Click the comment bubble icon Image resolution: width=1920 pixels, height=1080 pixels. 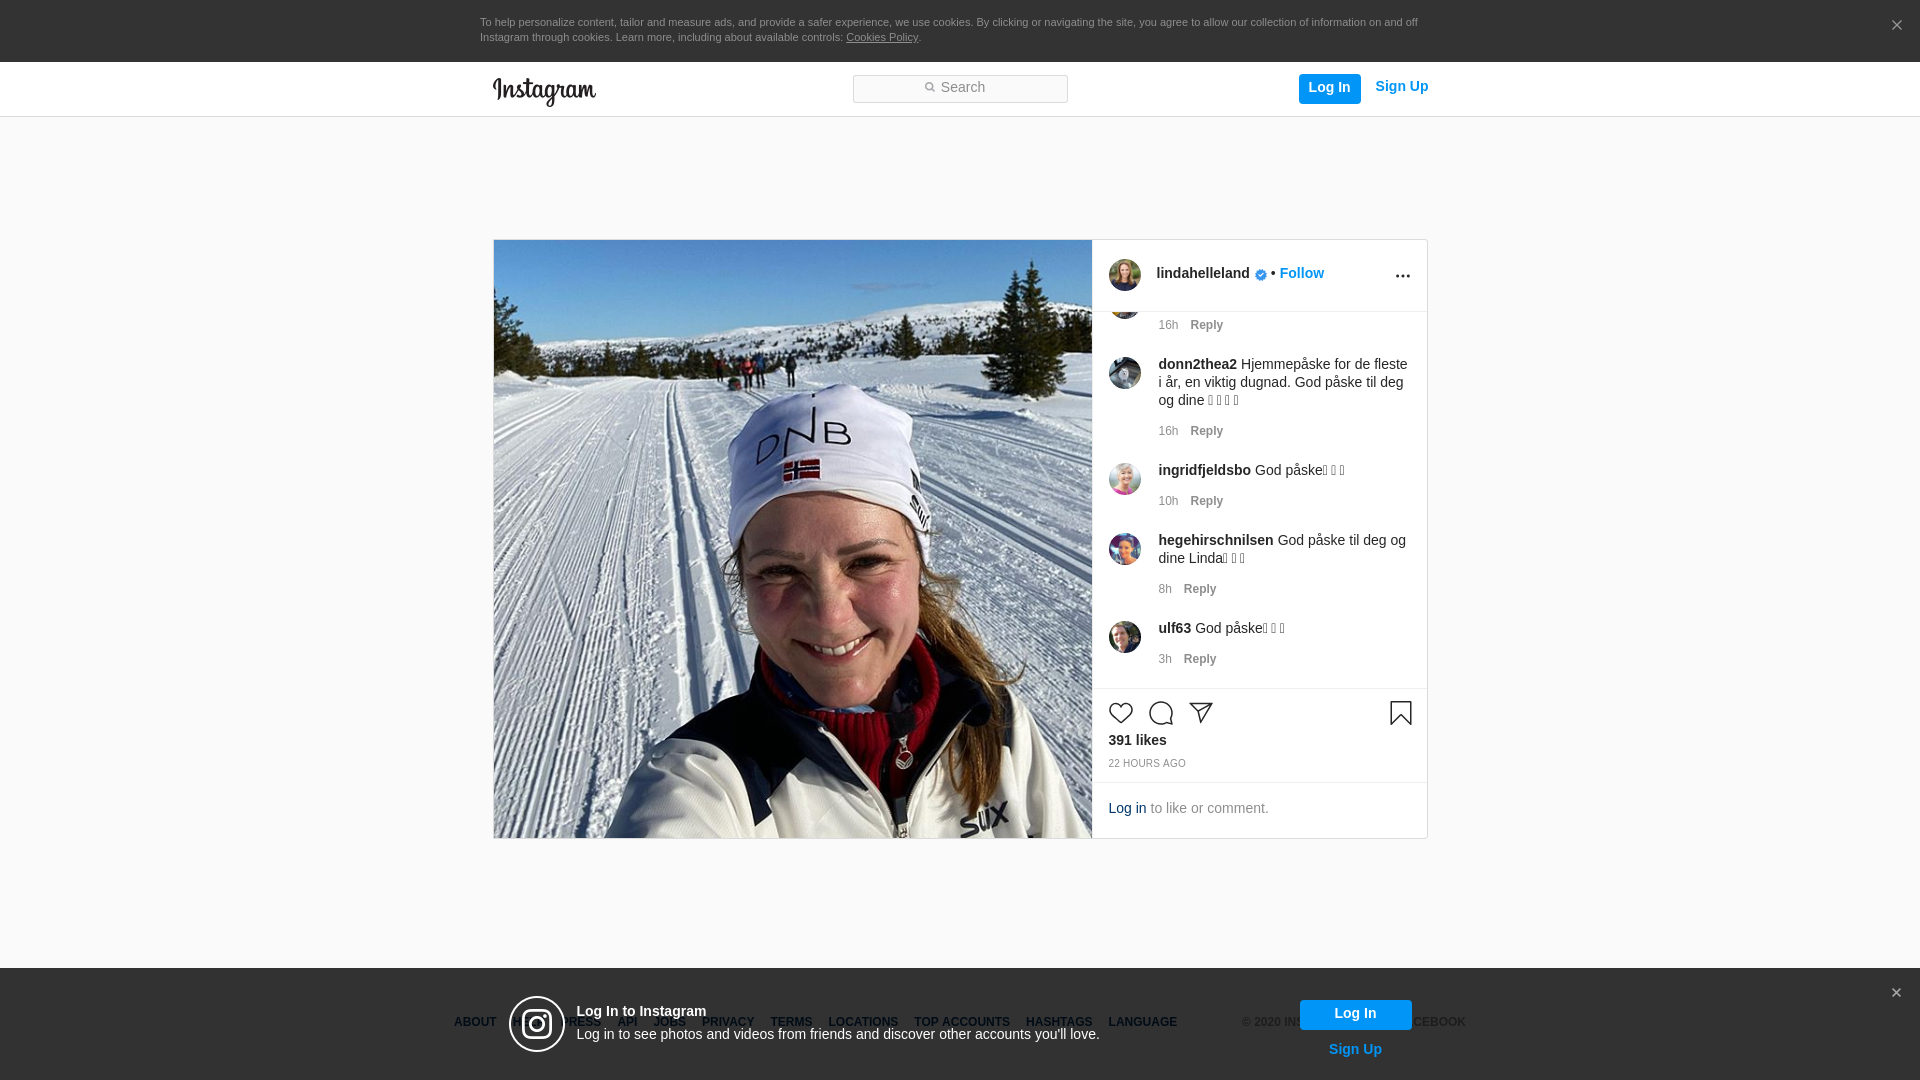tap(1160, 713)
